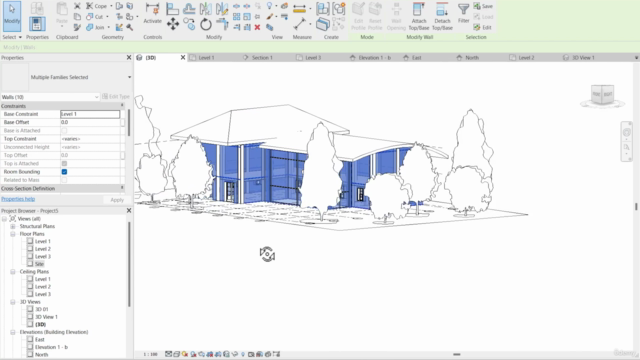Close the Properties palette
The image size is (640, 360).
[x=129, y=58]
